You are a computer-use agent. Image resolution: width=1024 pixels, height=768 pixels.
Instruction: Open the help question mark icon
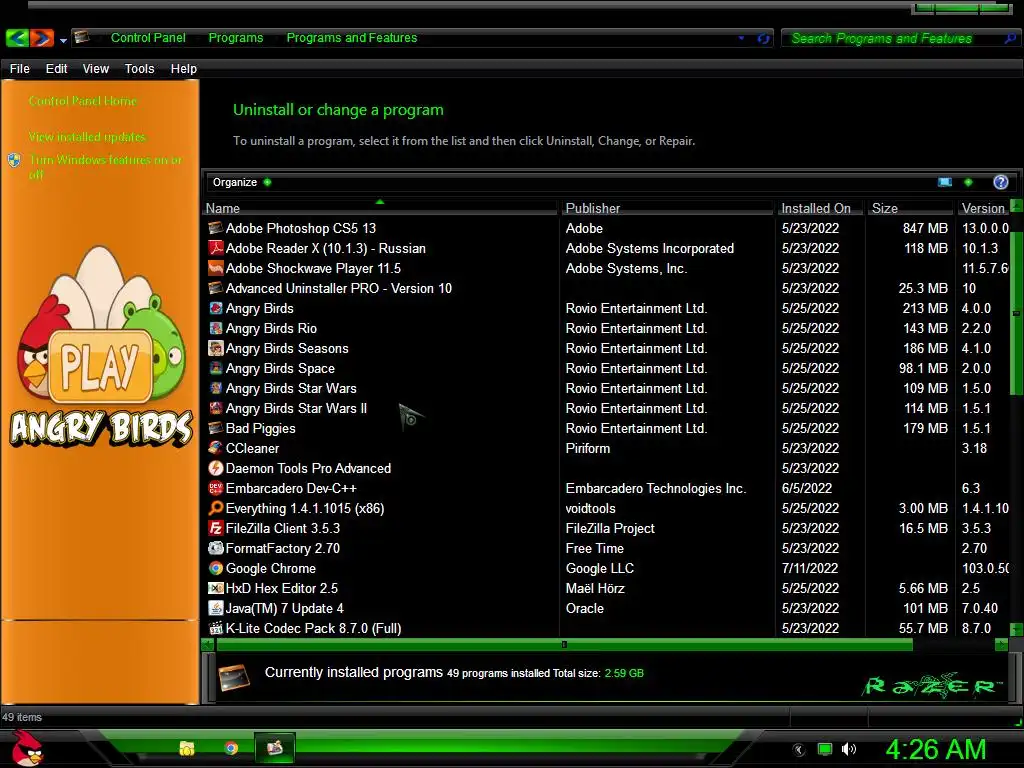click(1000, 182)
